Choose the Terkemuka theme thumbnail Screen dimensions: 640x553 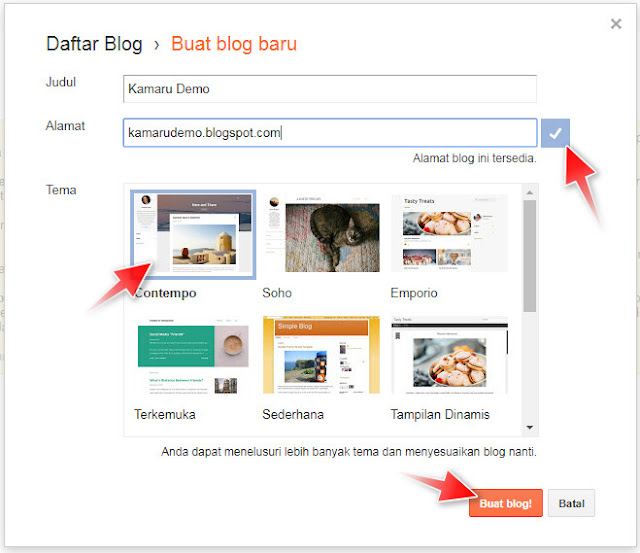point(193,355)
